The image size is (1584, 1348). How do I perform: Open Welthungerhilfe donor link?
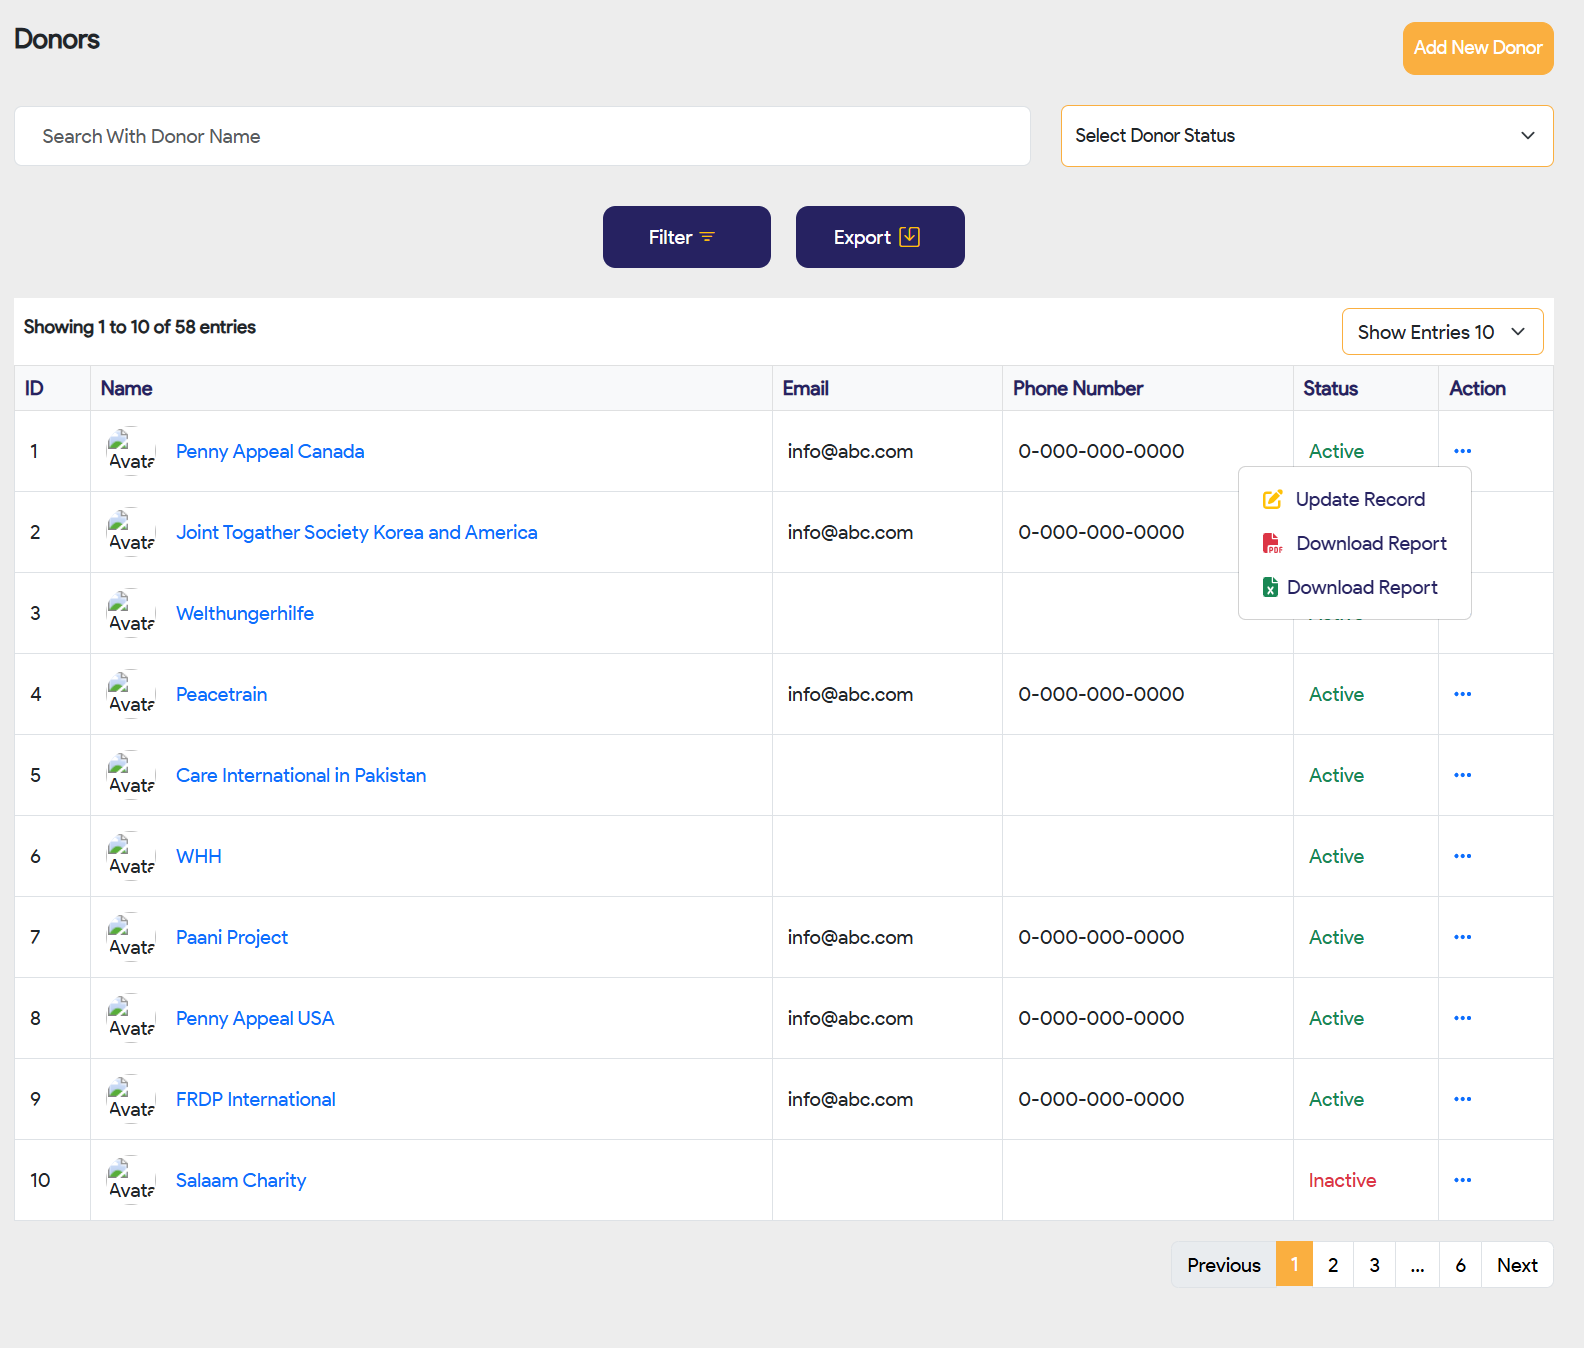tap(245, 613)
